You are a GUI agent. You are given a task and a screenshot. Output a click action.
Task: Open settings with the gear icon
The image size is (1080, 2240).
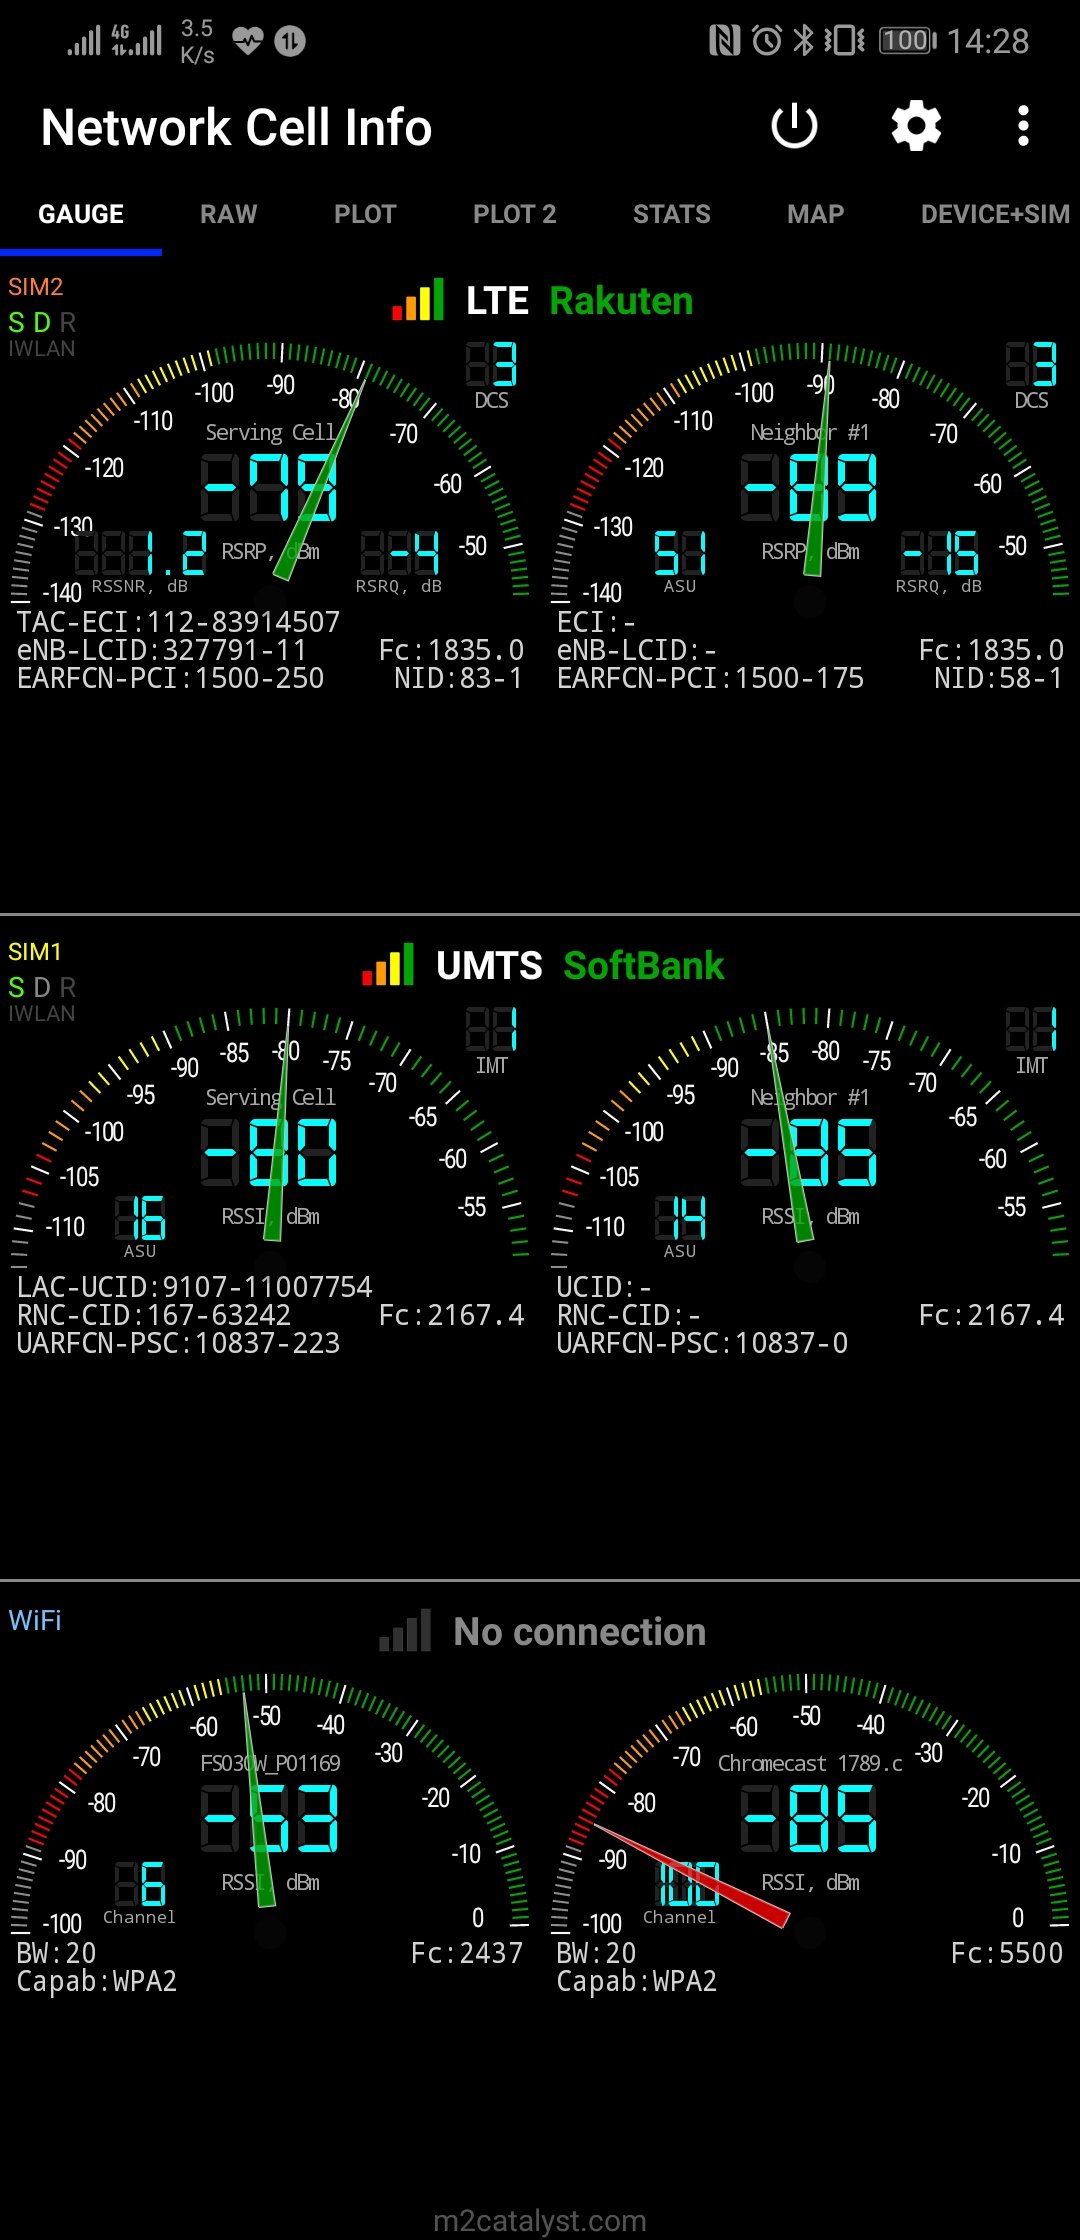click(916, 127)
